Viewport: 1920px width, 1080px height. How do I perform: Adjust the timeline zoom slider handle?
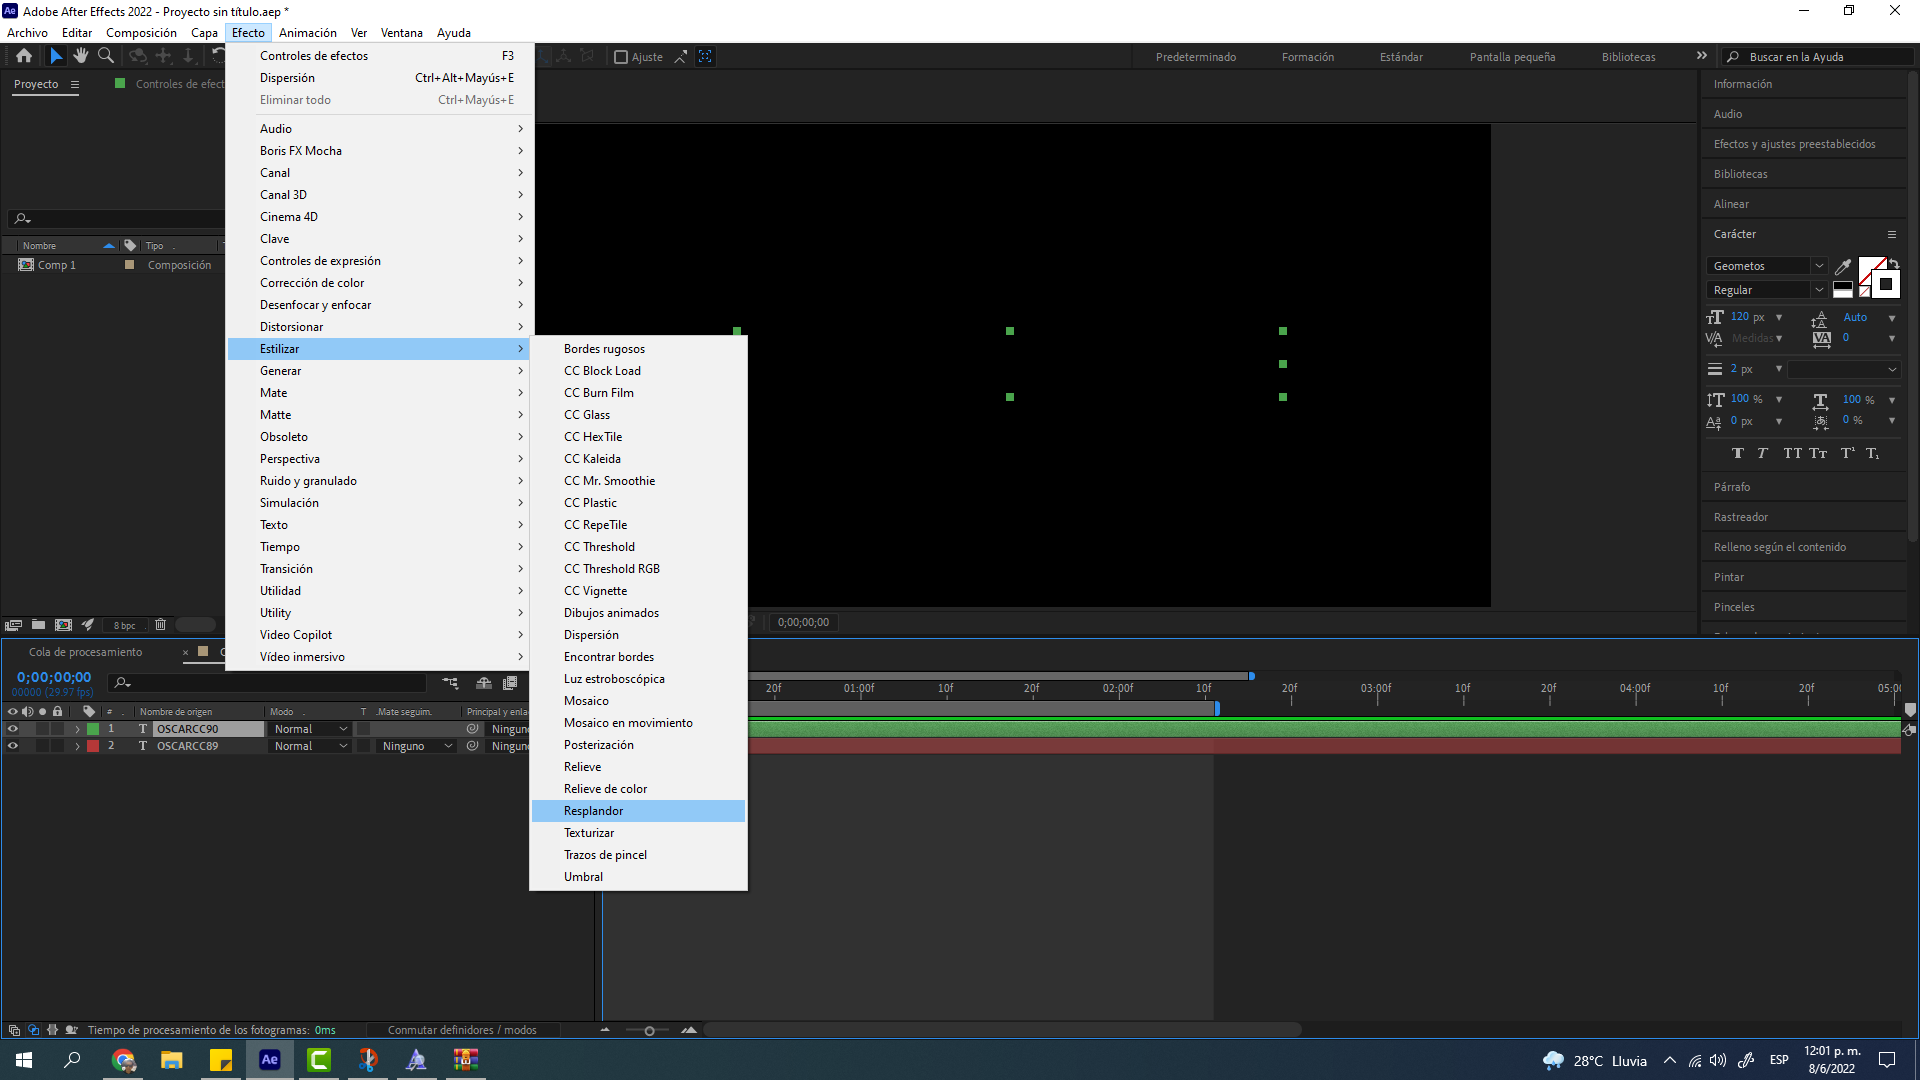tap(649, 1031)
